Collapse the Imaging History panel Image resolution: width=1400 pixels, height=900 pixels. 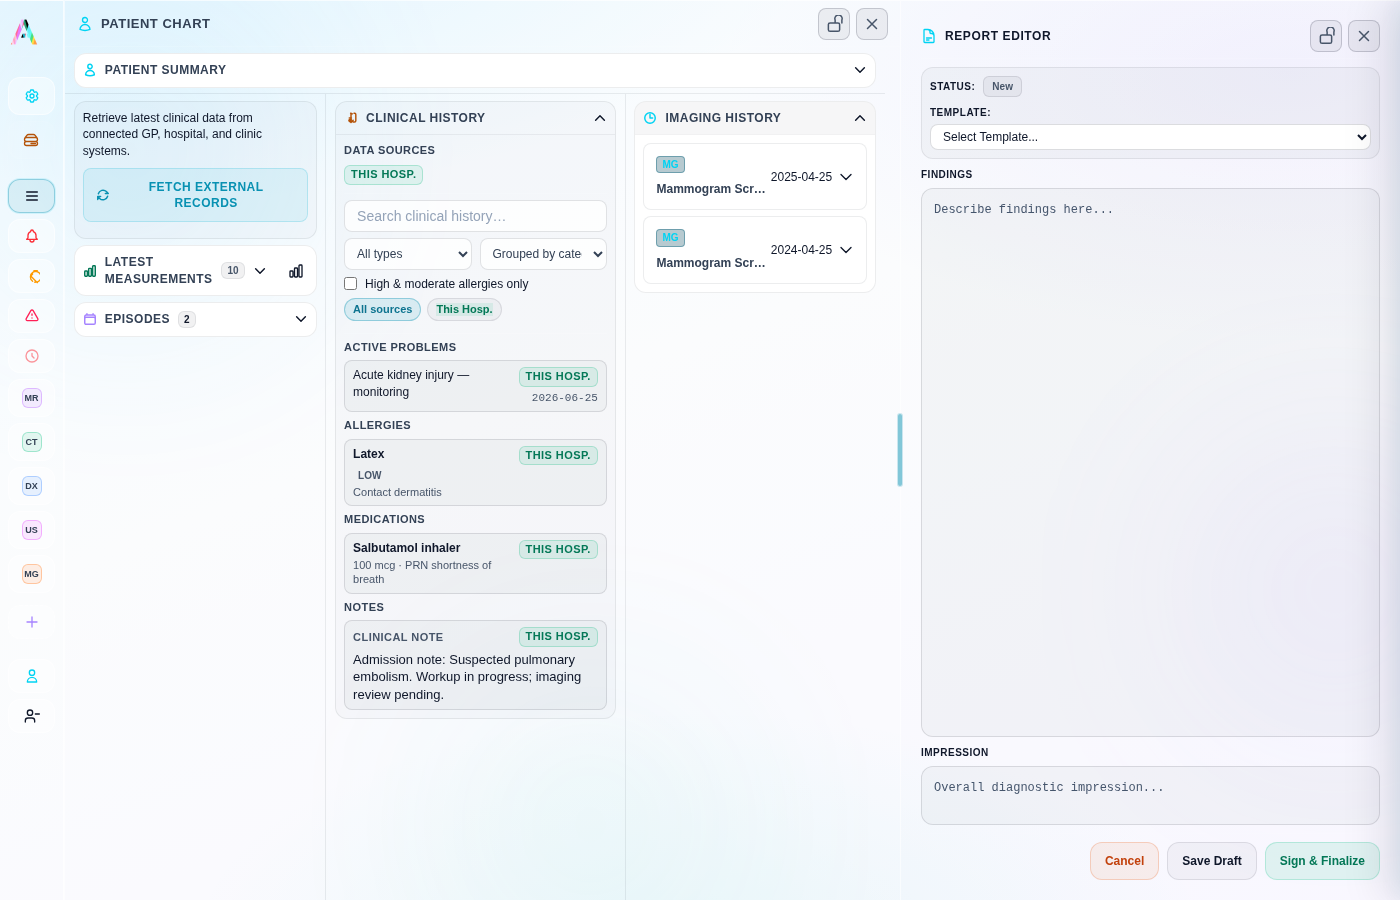pyautogui.click(x=860, y=118)
